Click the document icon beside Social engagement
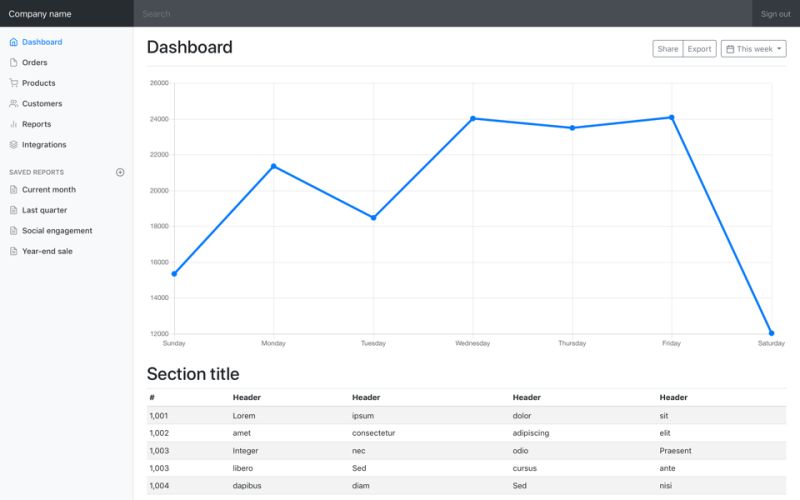The height and width of the screenshot is (500, 800). [x=14, y=231]
